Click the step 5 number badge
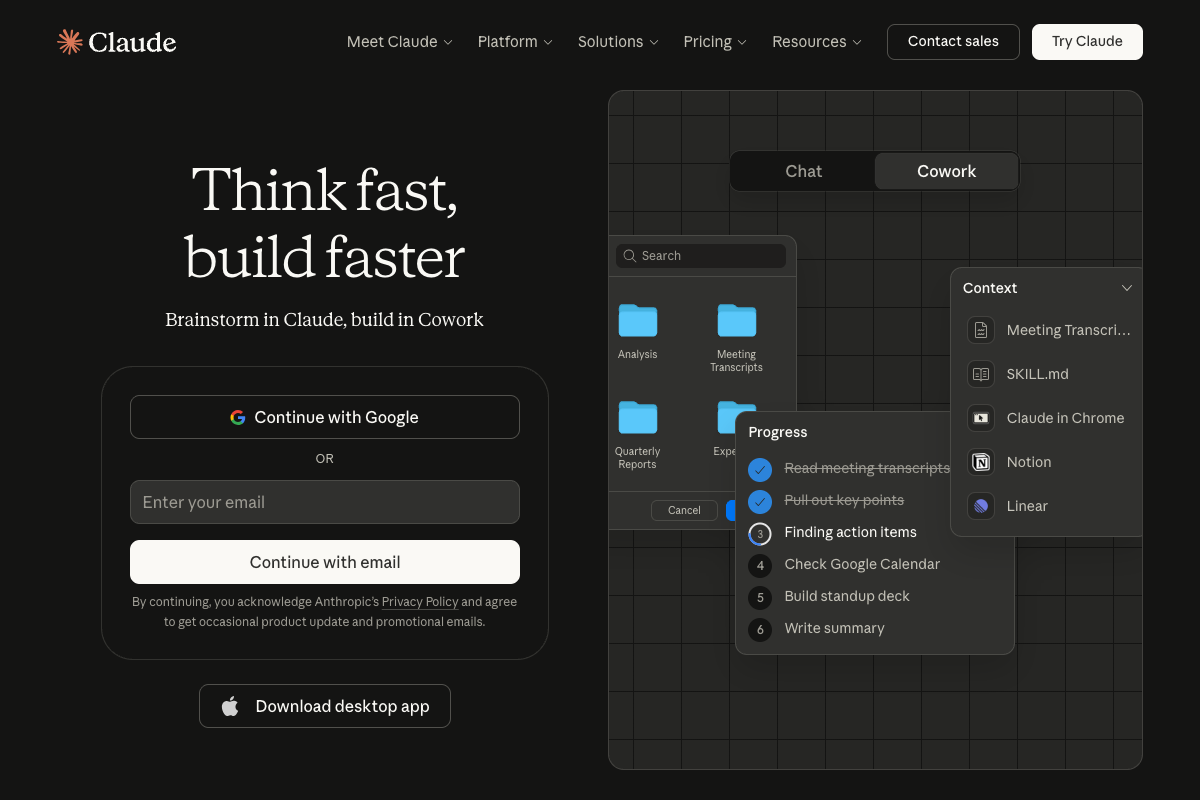 coord(760,597)
